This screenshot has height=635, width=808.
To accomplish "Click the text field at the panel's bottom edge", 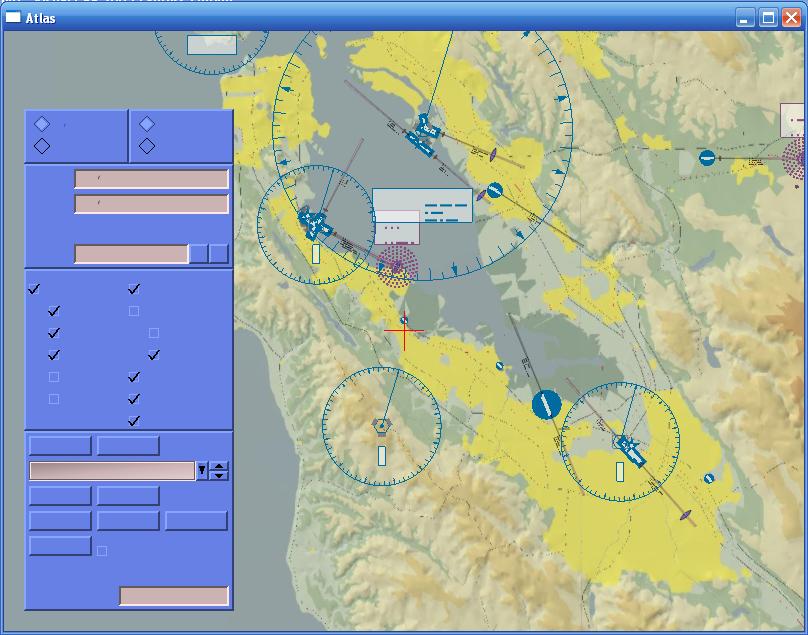I will [x=174, y=596].
